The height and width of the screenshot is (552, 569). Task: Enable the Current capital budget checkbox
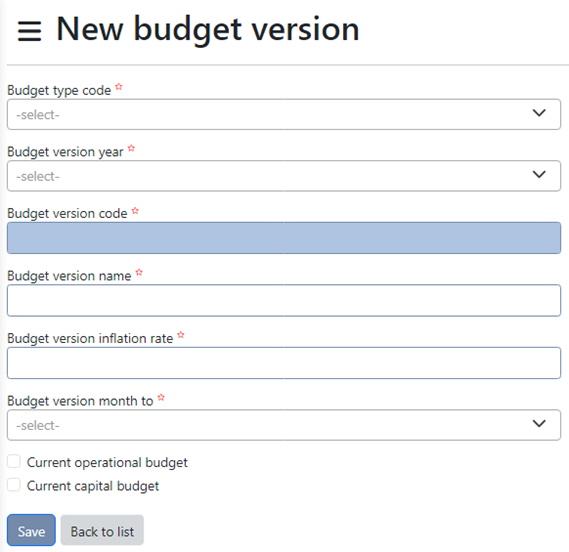pos(14,485)
